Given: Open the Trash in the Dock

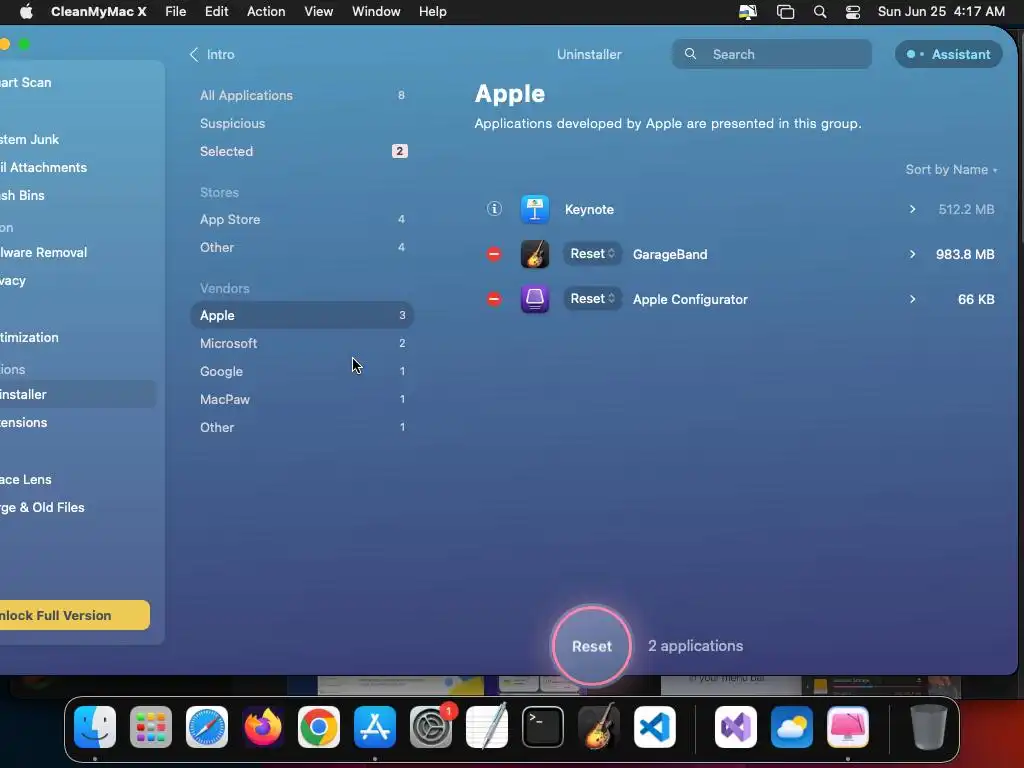Looking at the screenshot, I should 929,727.
